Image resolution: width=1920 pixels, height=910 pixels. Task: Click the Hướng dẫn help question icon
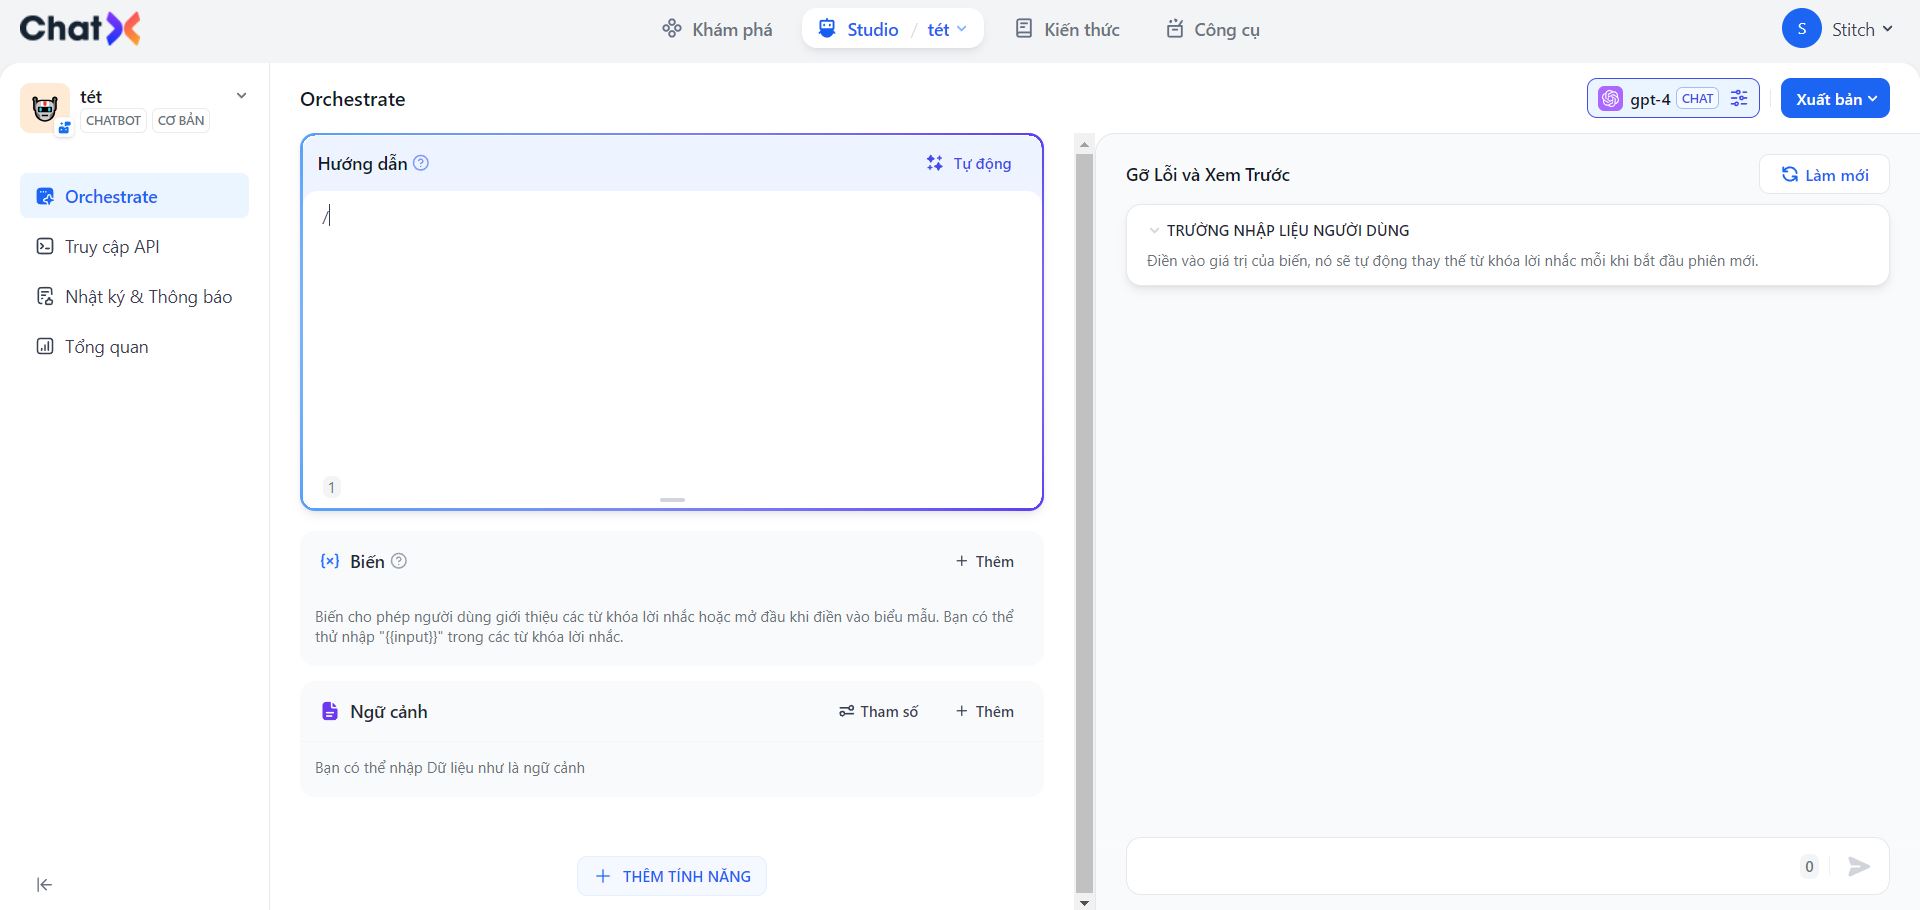421,163
